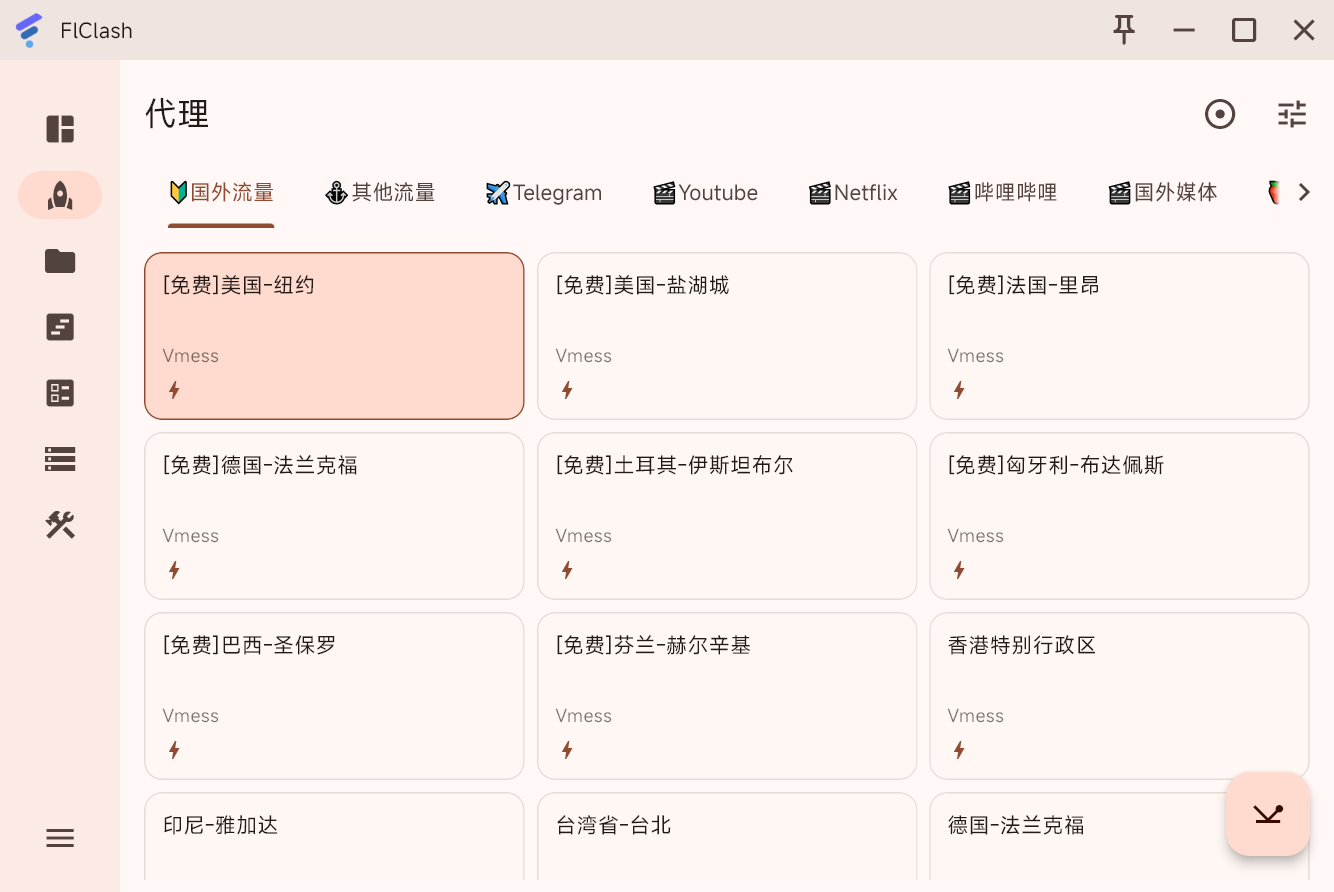The height and width of the screenshot is (892, 1334).
Task: Test latency of 土耳其-伊斯坦布尔 bolt icon
Action: pos(567,570)
